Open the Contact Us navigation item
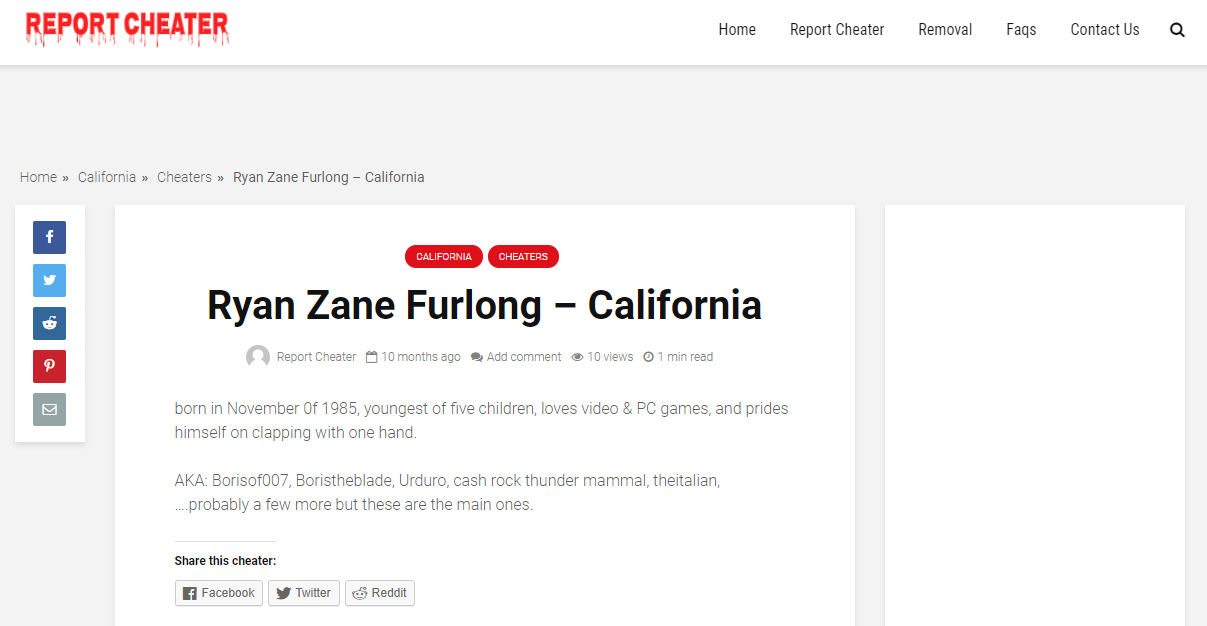1207x626 pixels. tap(1105, 30)
